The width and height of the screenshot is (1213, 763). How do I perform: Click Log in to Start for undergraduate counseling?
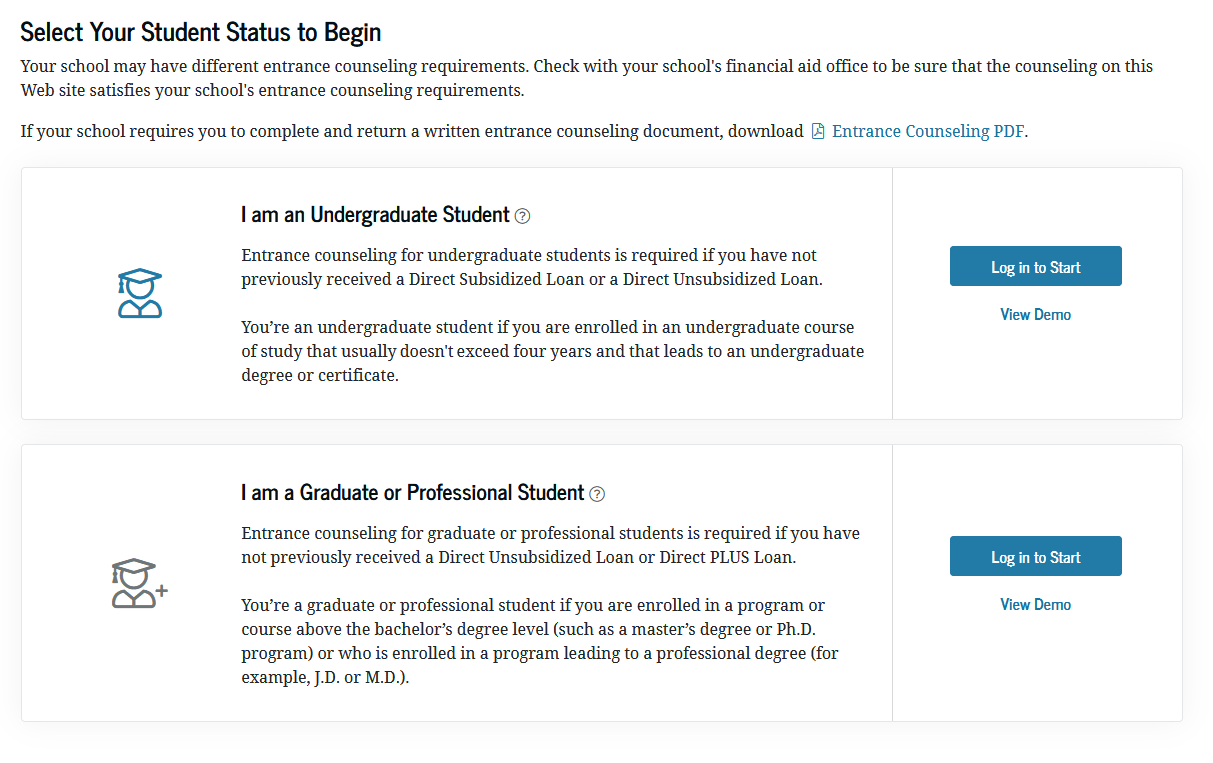(1035, 266)
